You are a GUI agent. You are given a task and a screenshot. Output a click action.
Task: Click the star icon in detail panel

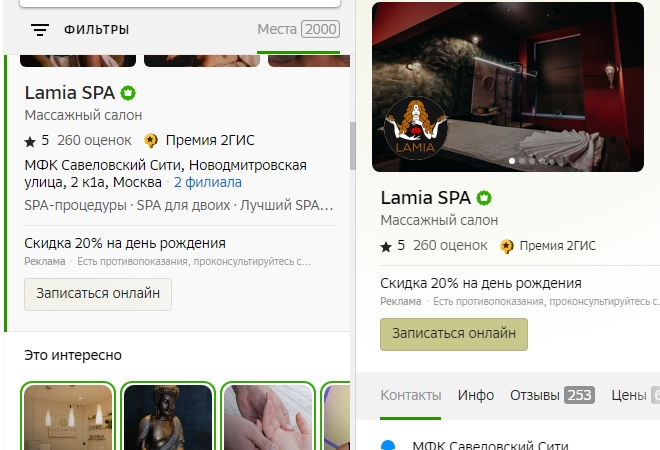click(x=386, y=247)
